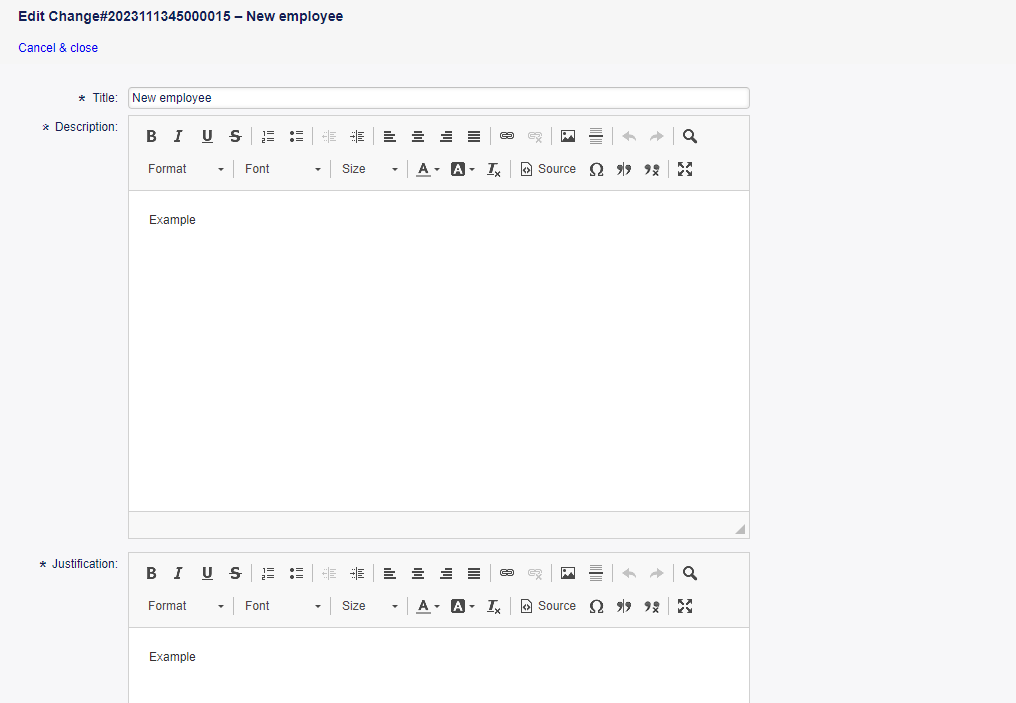Center align text in Justification editor
The width and height of the screenshot is (1016, 703).
coord(418,574)
